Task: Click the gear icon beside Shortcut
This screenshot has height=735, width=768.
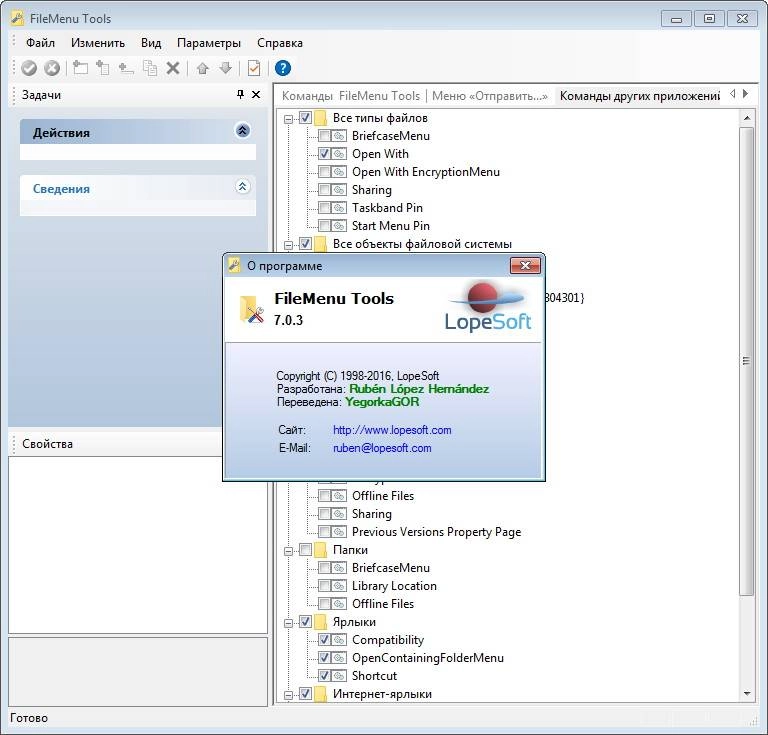Action: coord(338,676)
